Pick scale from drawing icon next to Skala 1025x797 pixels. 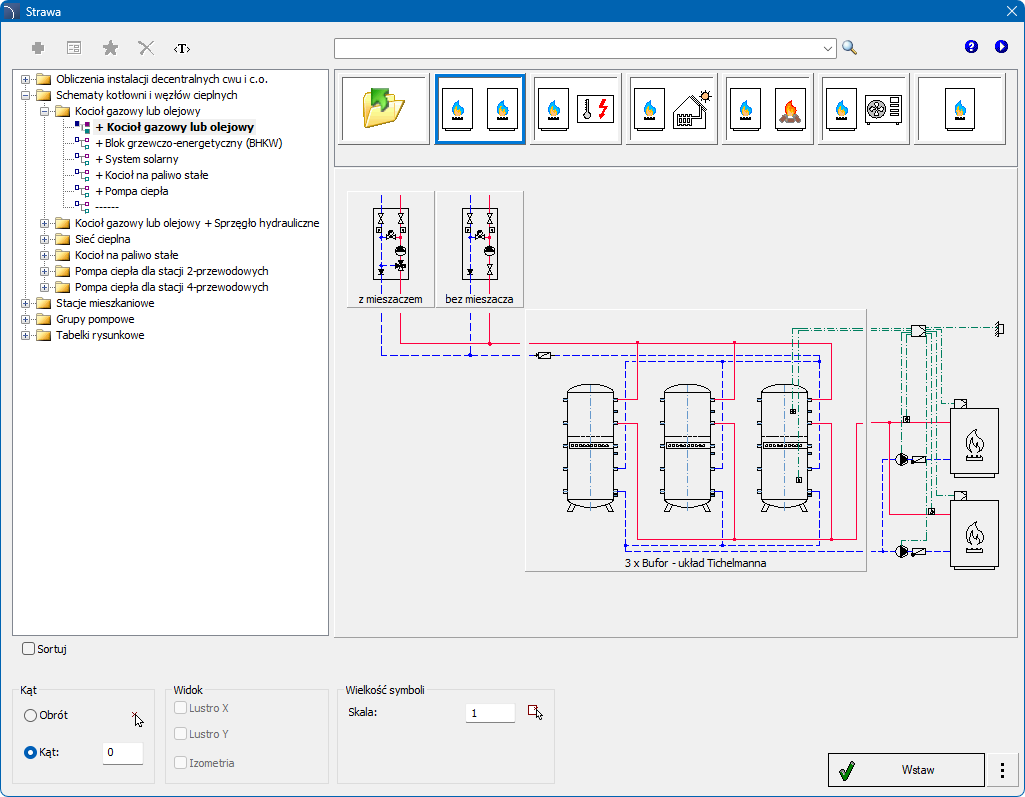click(x=537, y=713)
